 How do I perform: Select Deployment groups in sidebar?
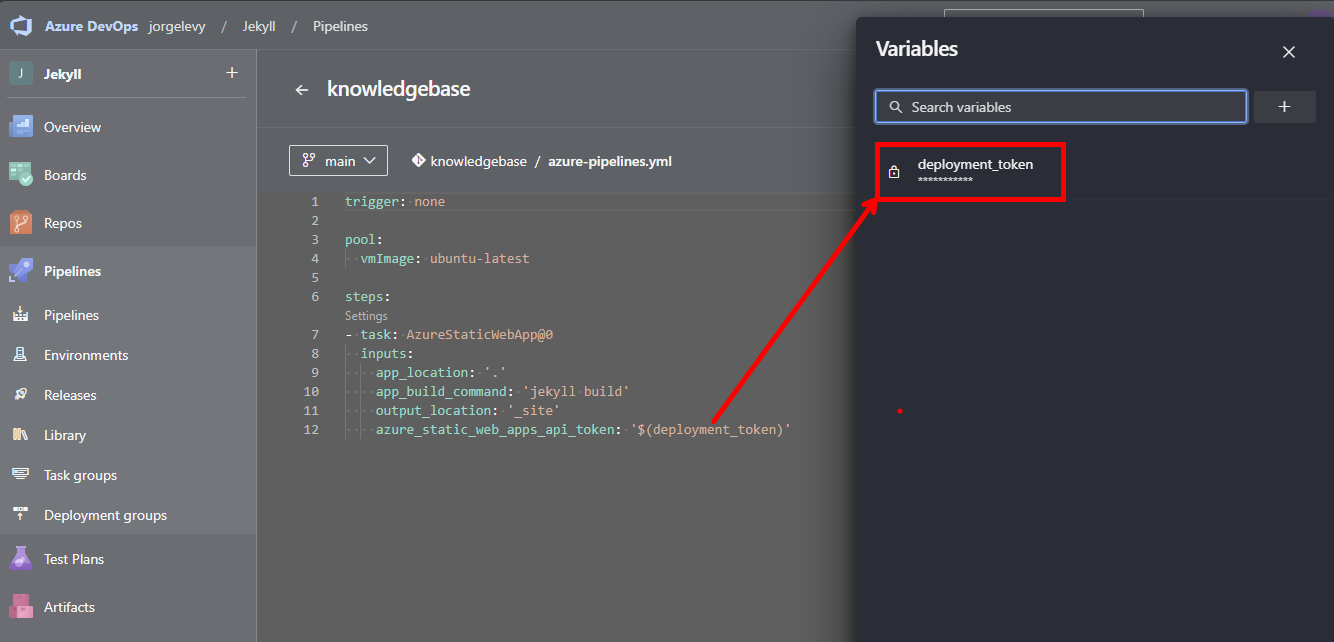click(105, 515)
